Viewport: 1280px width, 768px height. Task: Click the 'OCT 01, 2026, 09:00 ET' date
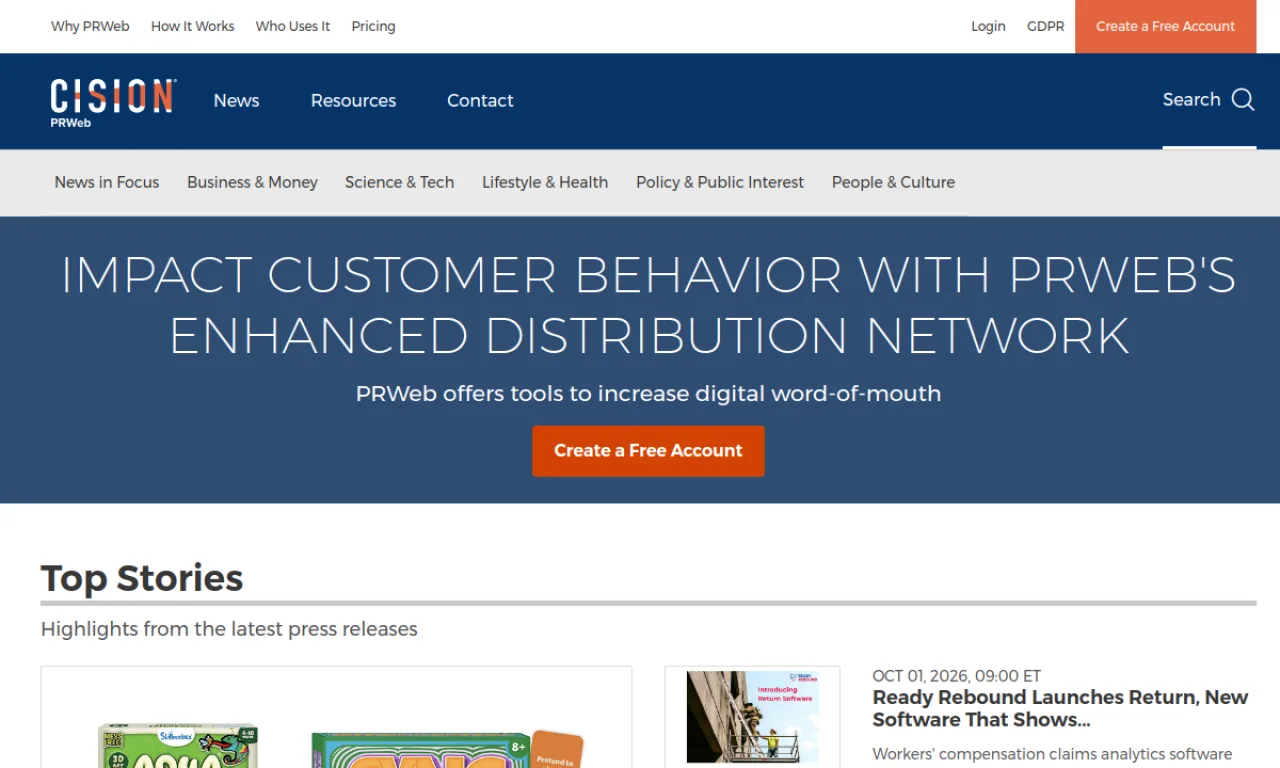coord(957,676)
